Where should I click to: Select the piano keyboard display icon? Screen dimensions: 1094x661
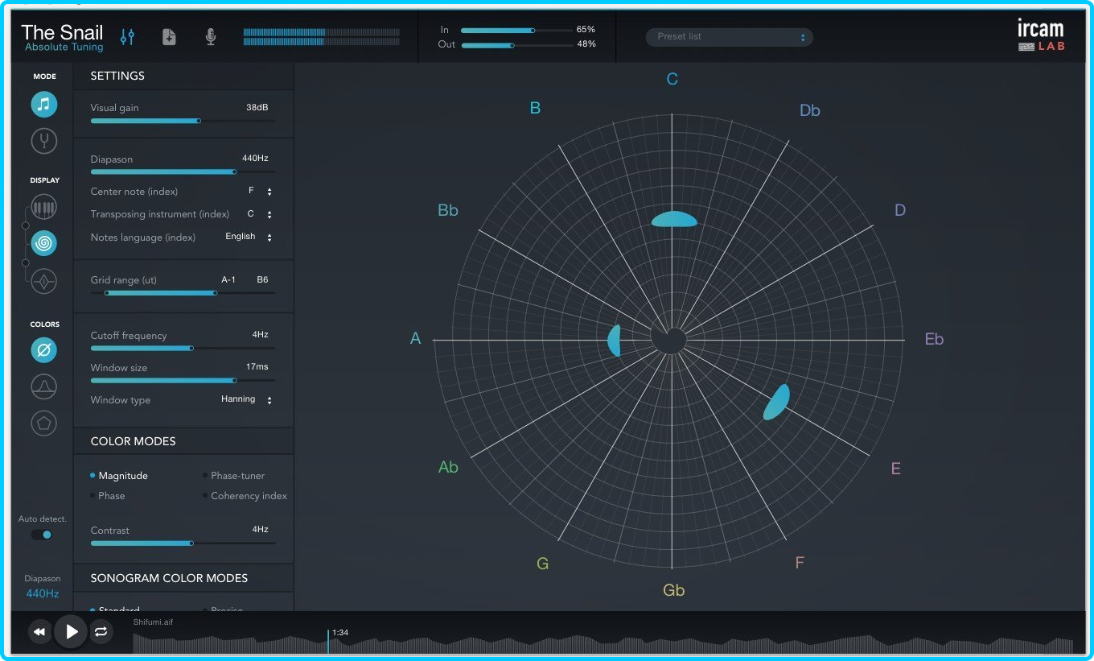click(x=44, y=208)
